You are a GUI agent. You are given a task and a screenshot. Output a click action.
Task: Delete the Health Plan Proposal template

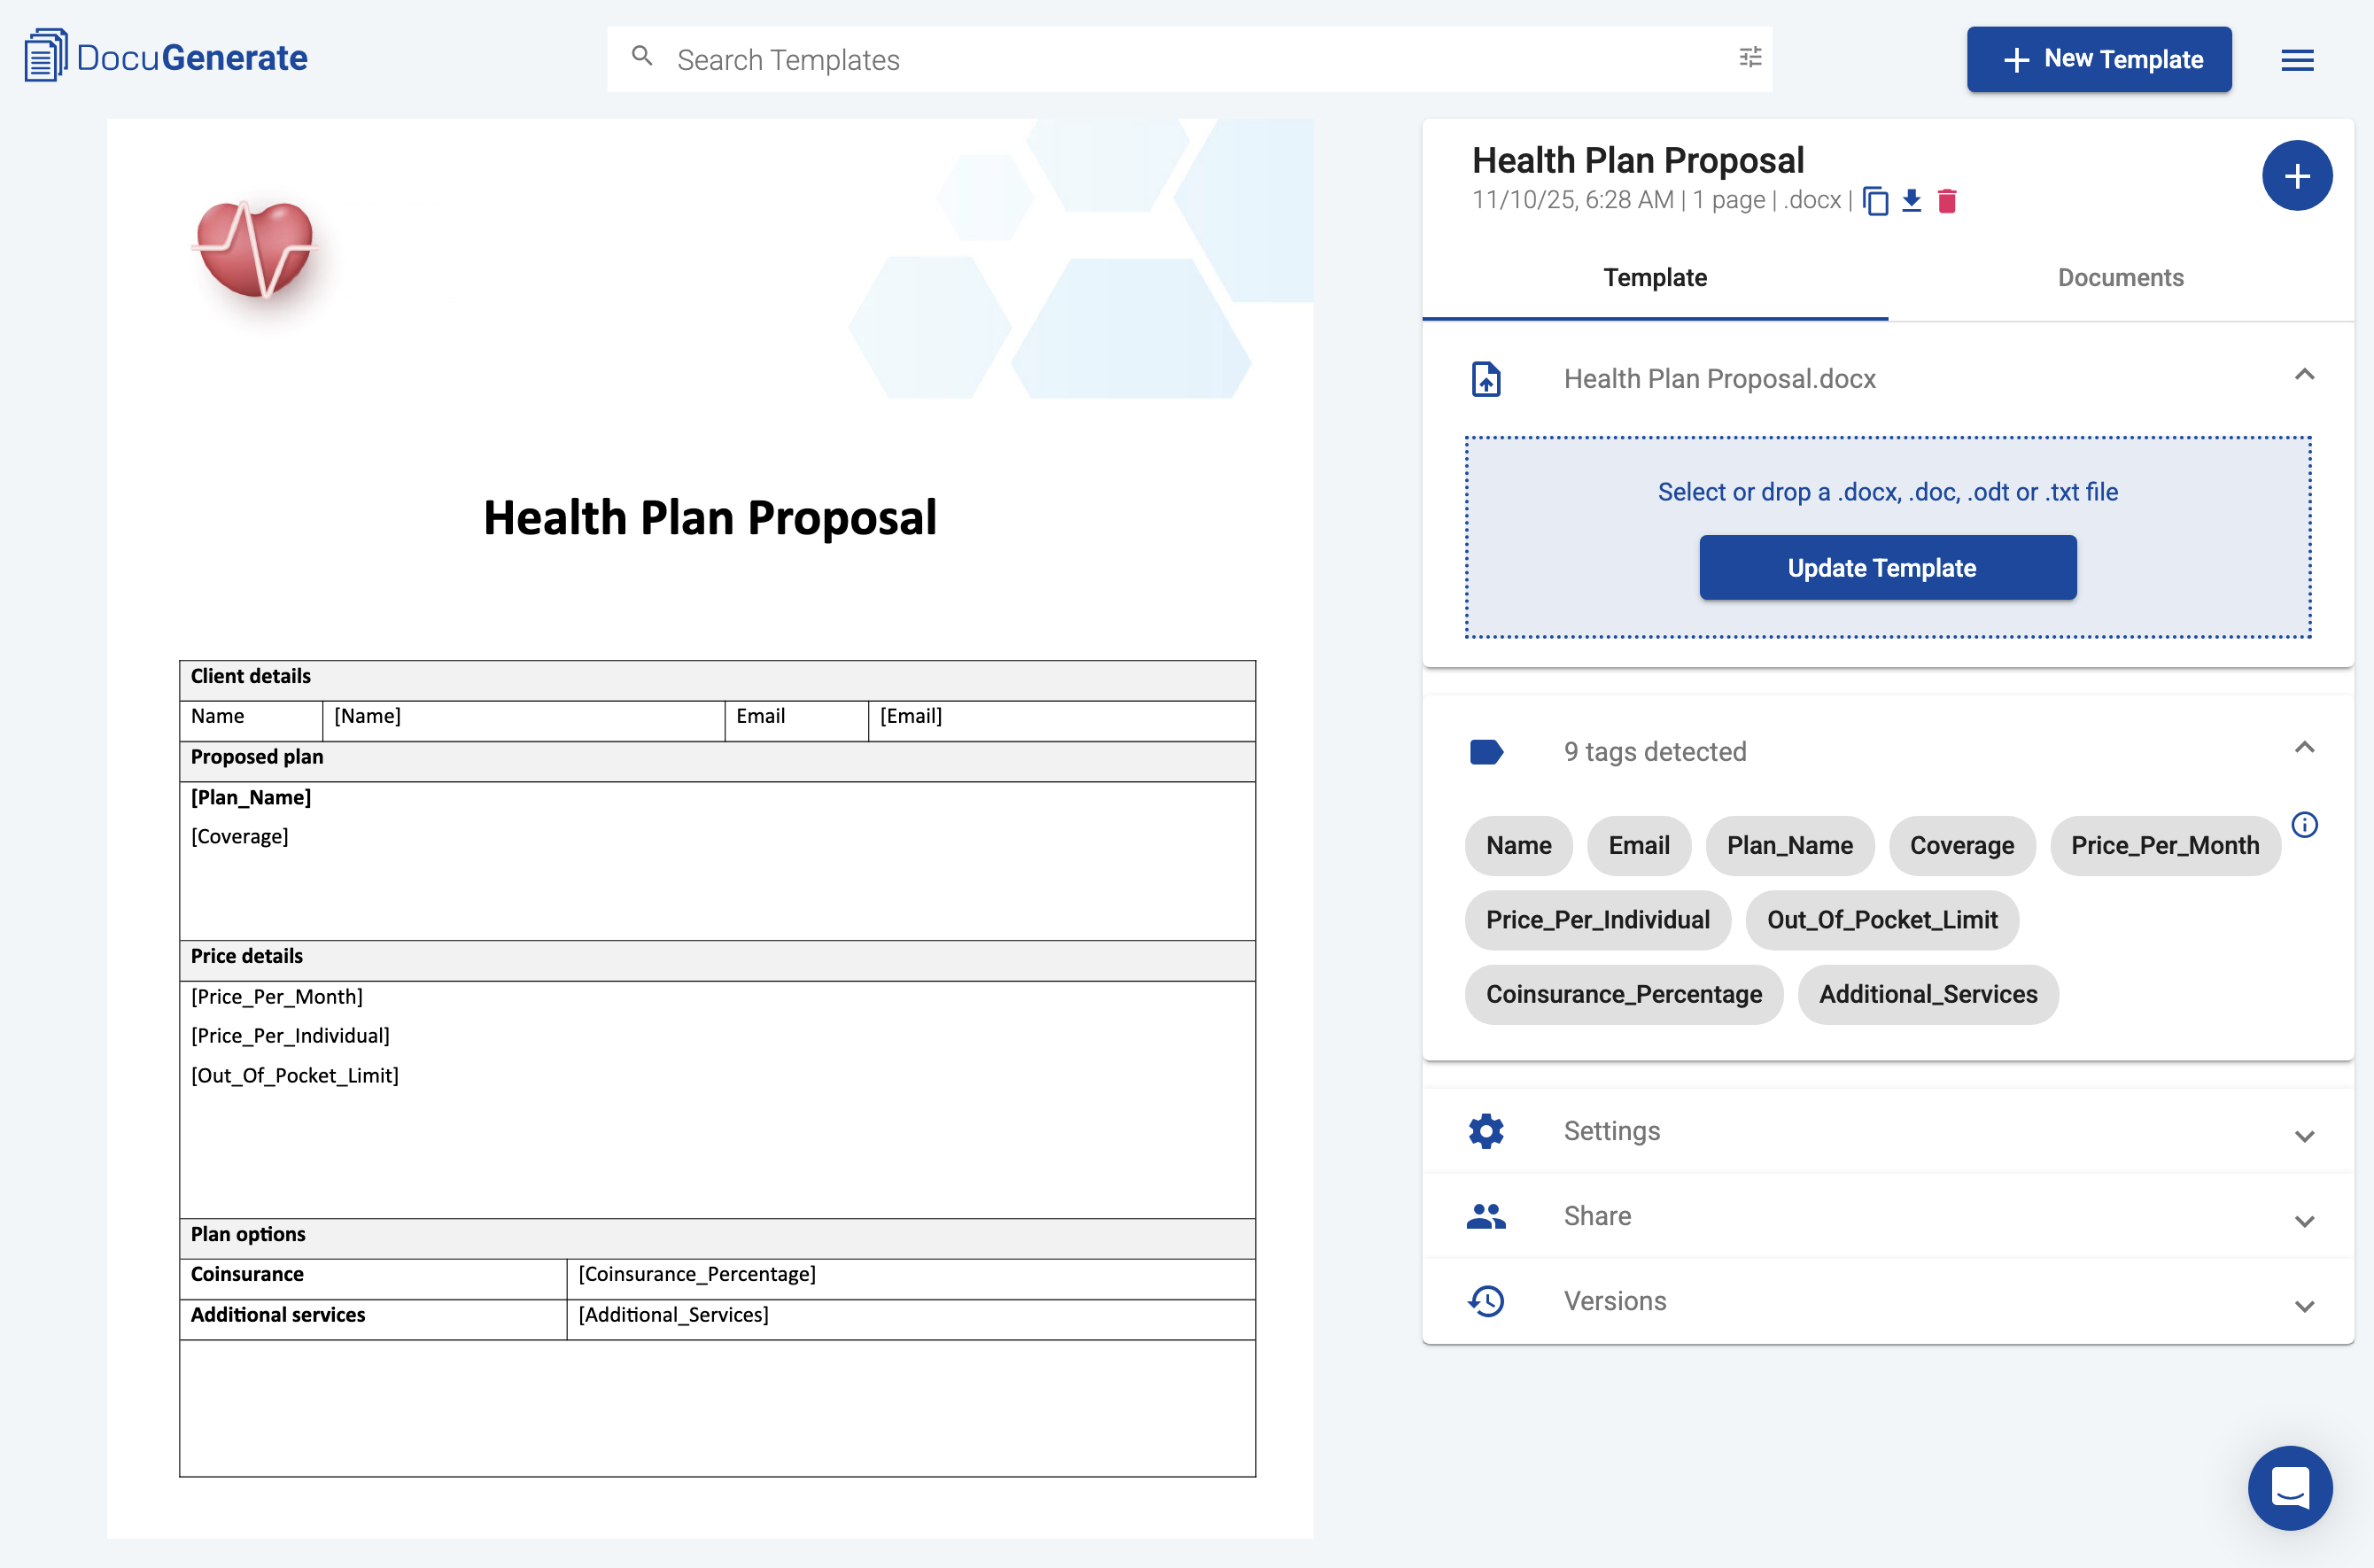(1946, 201)
